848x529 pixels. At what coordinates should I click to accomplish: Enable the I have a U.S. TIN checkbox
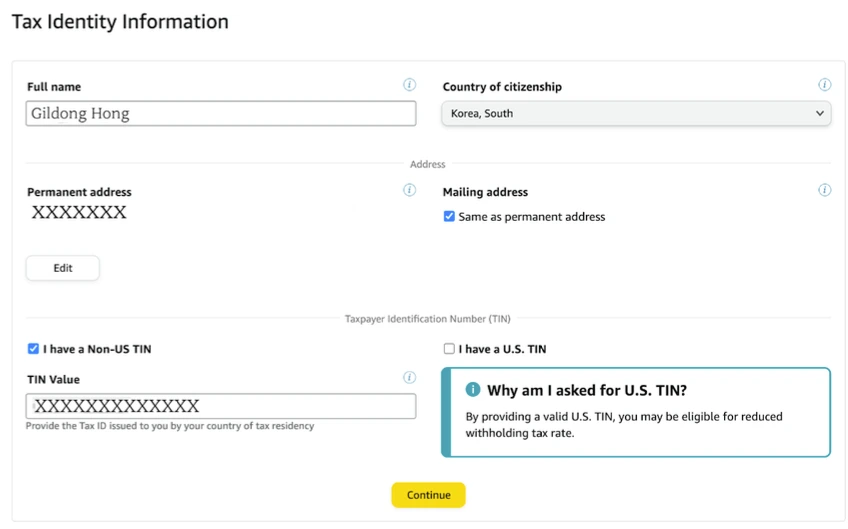click(x=449, y=349)
